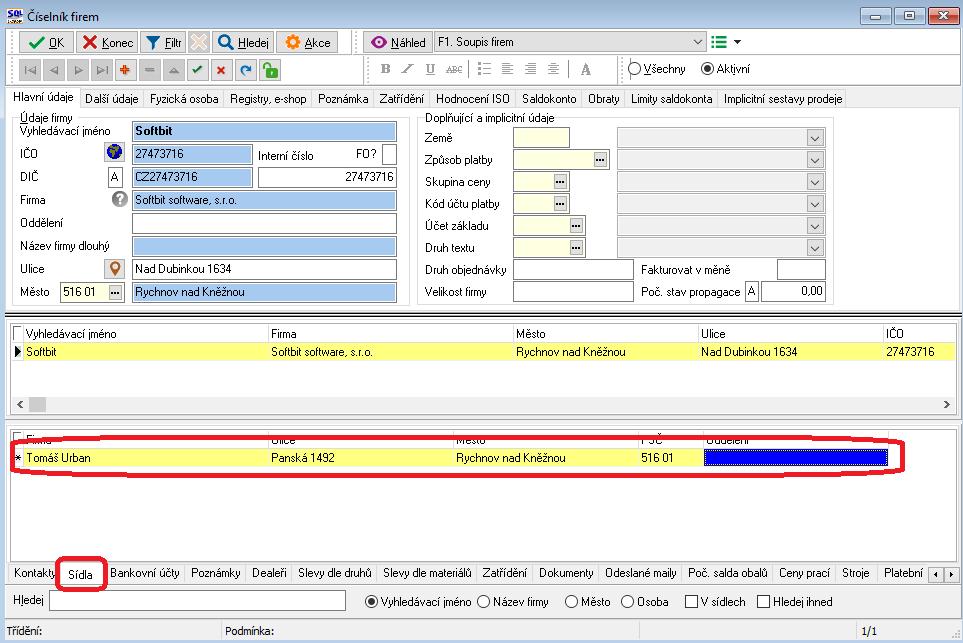963x643 pixels.
Task: Apply strikethrough ABC formatting
Action: click(x=454, y=69)
